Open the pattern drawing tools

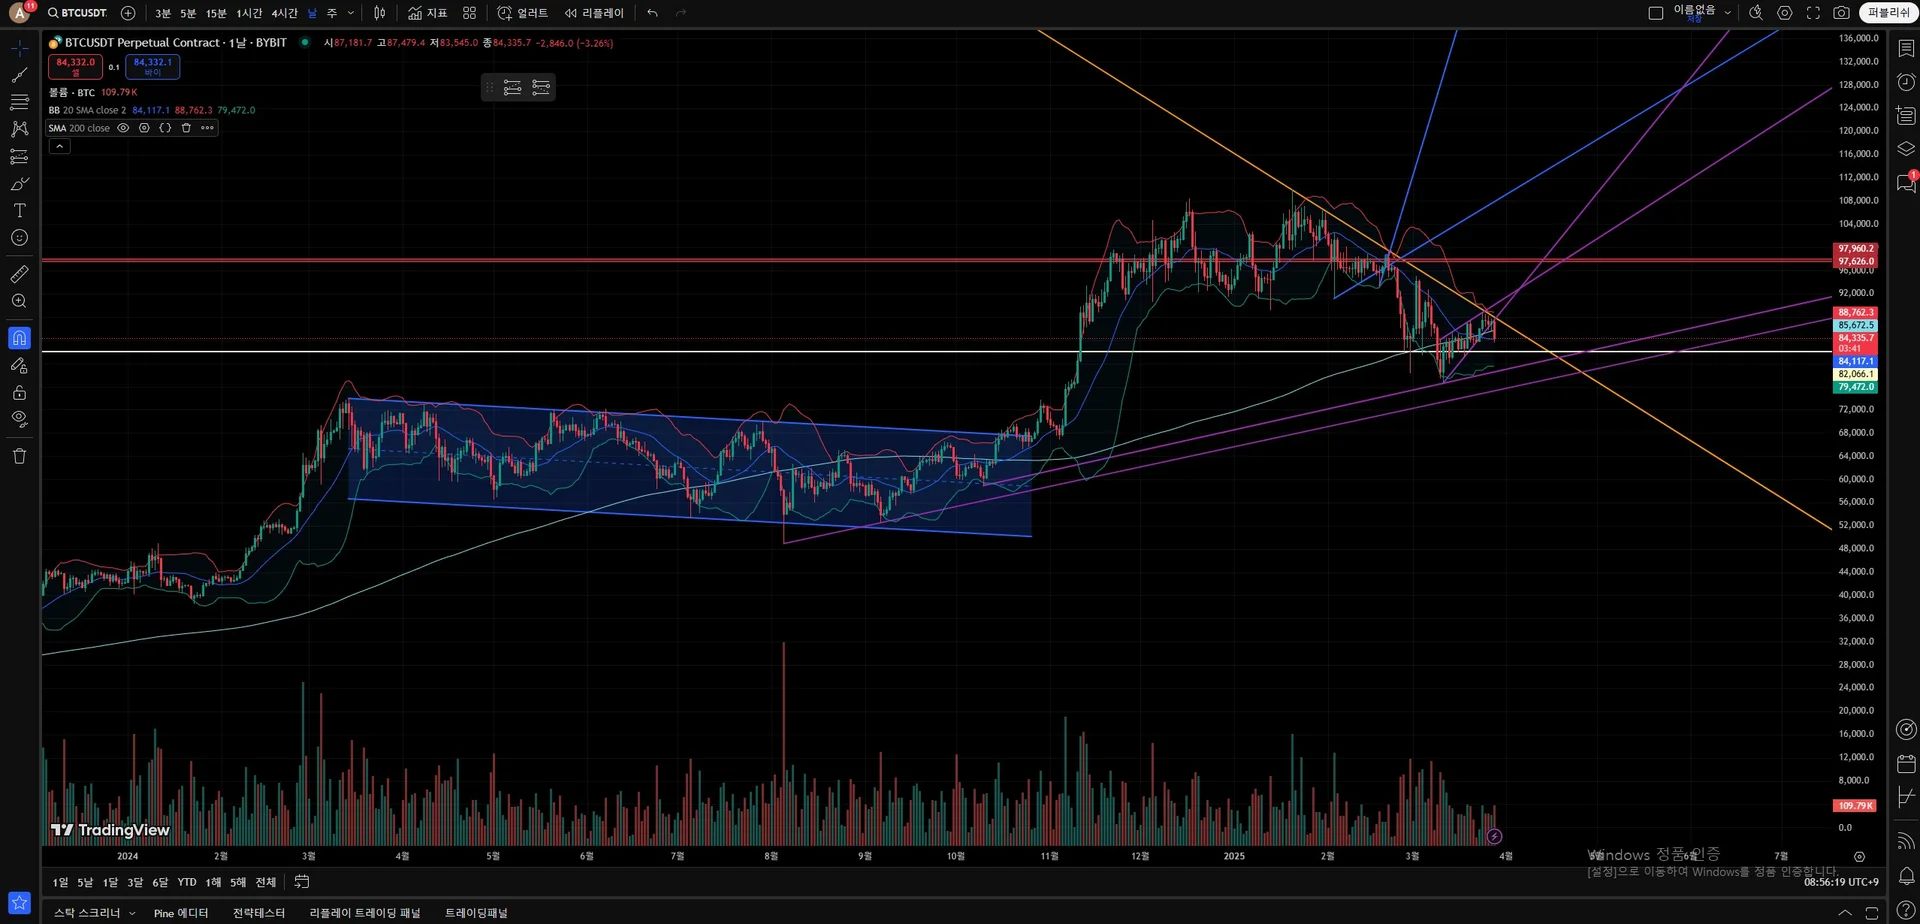[x=19, y=129]
